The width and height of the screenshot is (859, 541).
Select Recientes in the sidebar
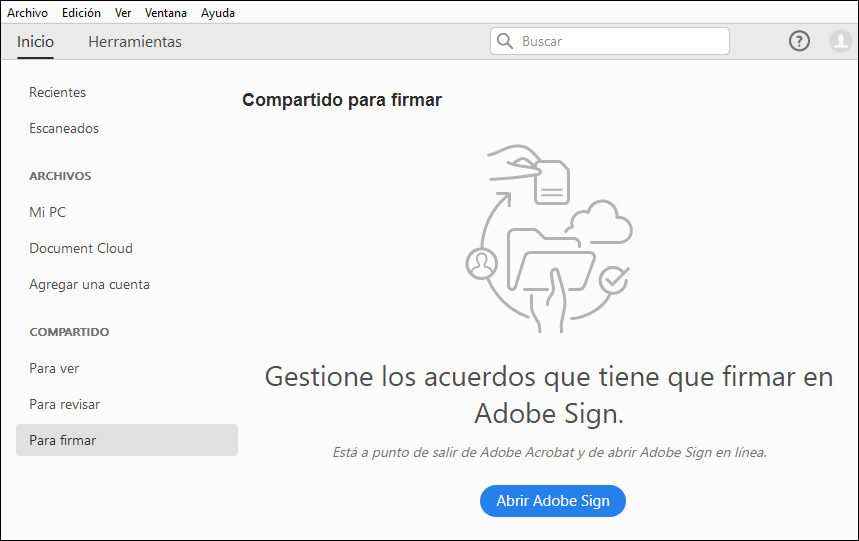58,92
